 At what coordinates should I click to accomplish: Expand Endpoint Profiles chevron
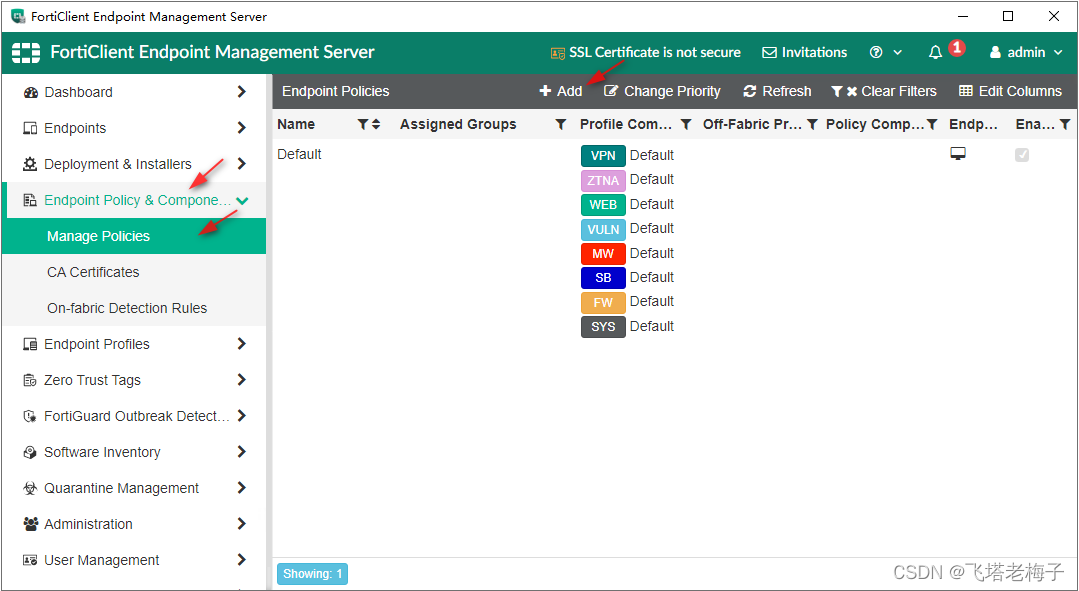click(x=242, y=343)
